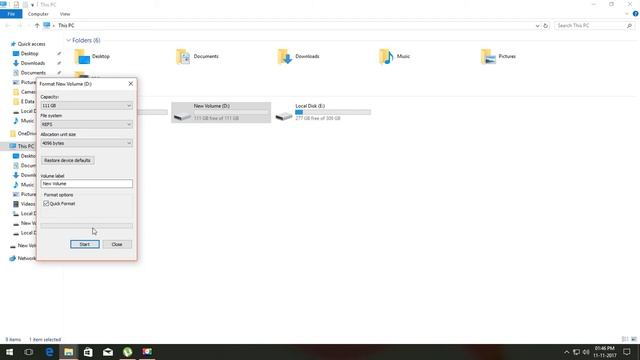This screenshot has height=360, width=640.
Task: Click the Close button in Format dialog
Action: pos(117,244)
